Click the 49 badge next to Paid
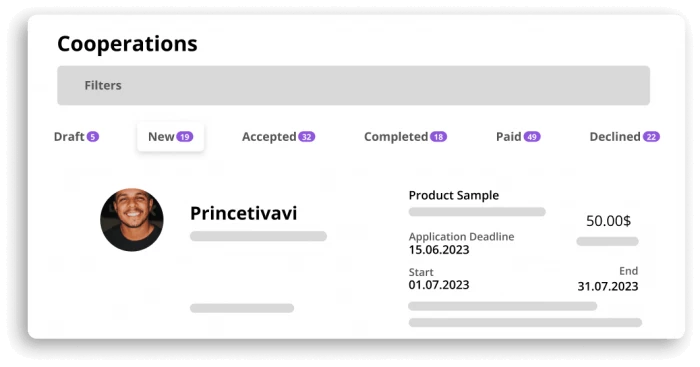Screen dimensions: 700x367 [532, 137]
